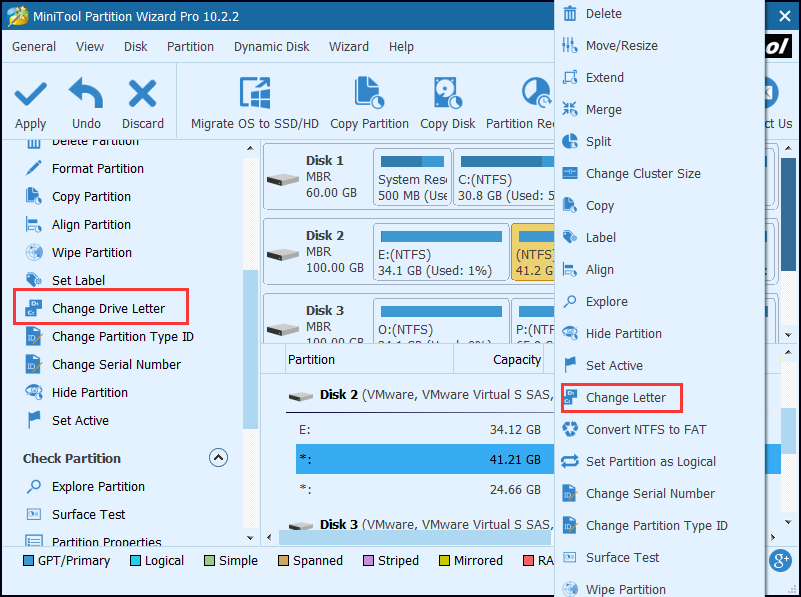This screenshot has width=801, height=597.
Task: Click Copy in the context menu
Action: [x=600, y=206]
